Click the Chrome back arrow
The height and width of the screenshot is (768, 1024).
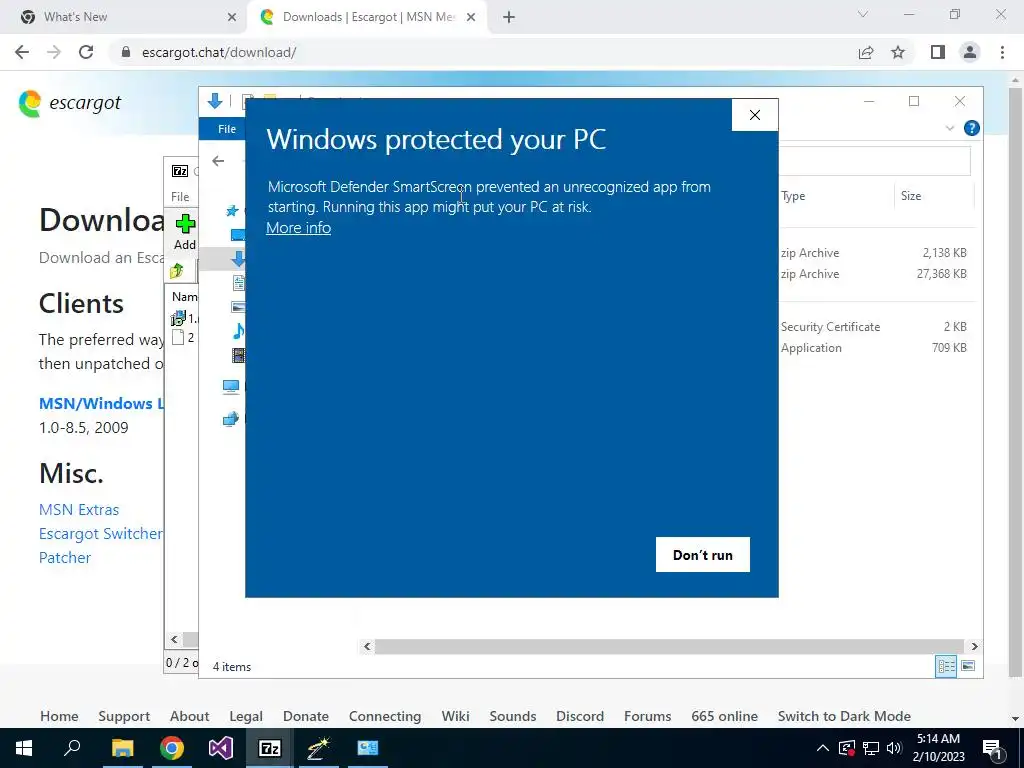pyautogui.click(x=22, y=52)
